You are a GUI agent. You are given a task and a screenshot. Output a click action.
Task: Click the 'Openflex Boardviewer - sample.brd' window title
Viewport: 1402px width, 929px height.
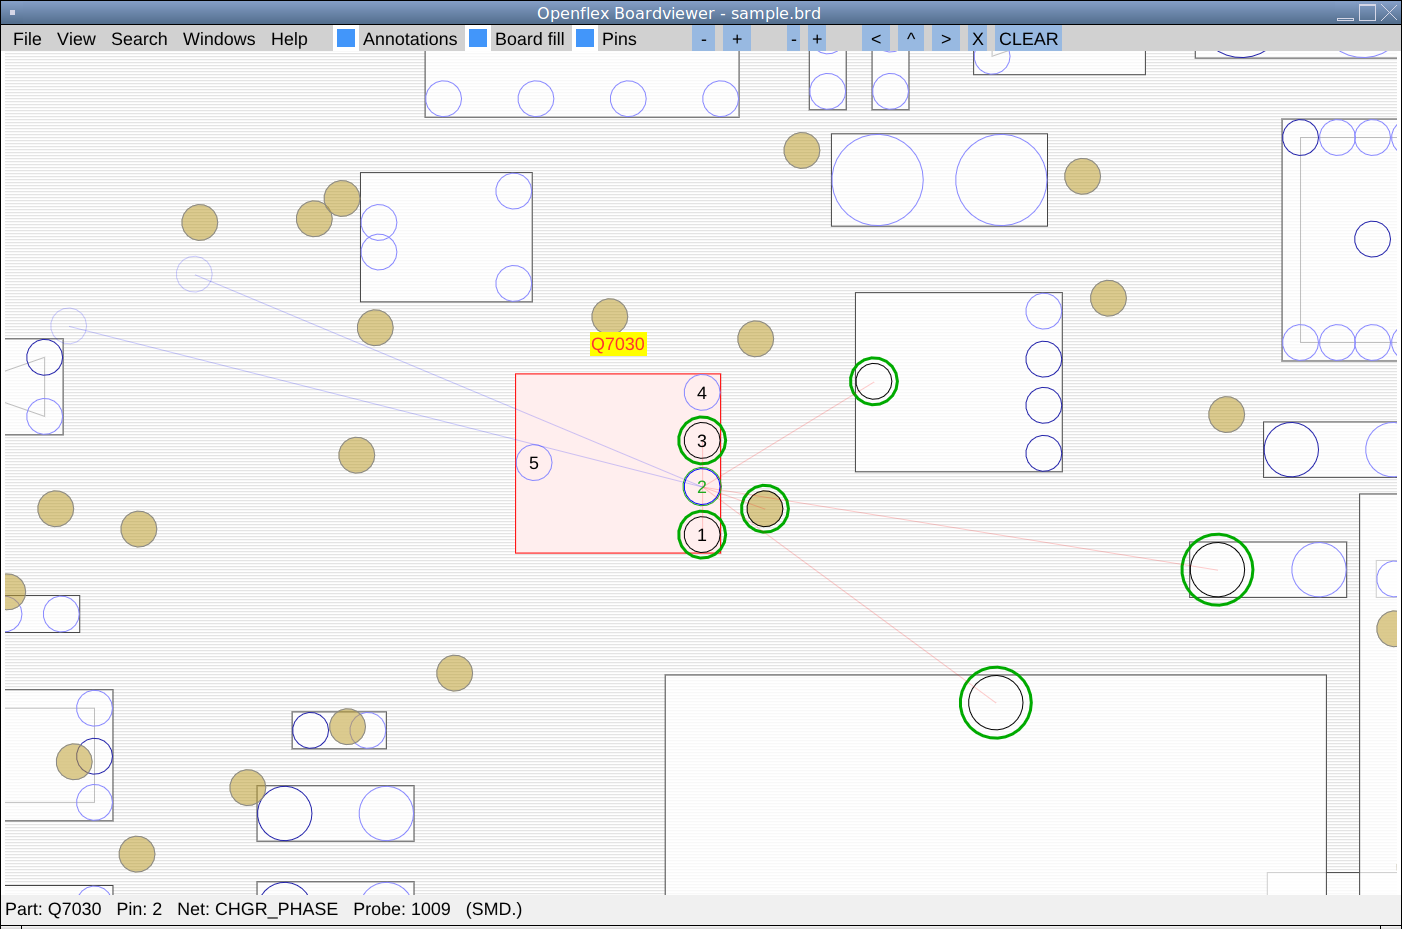679,13
